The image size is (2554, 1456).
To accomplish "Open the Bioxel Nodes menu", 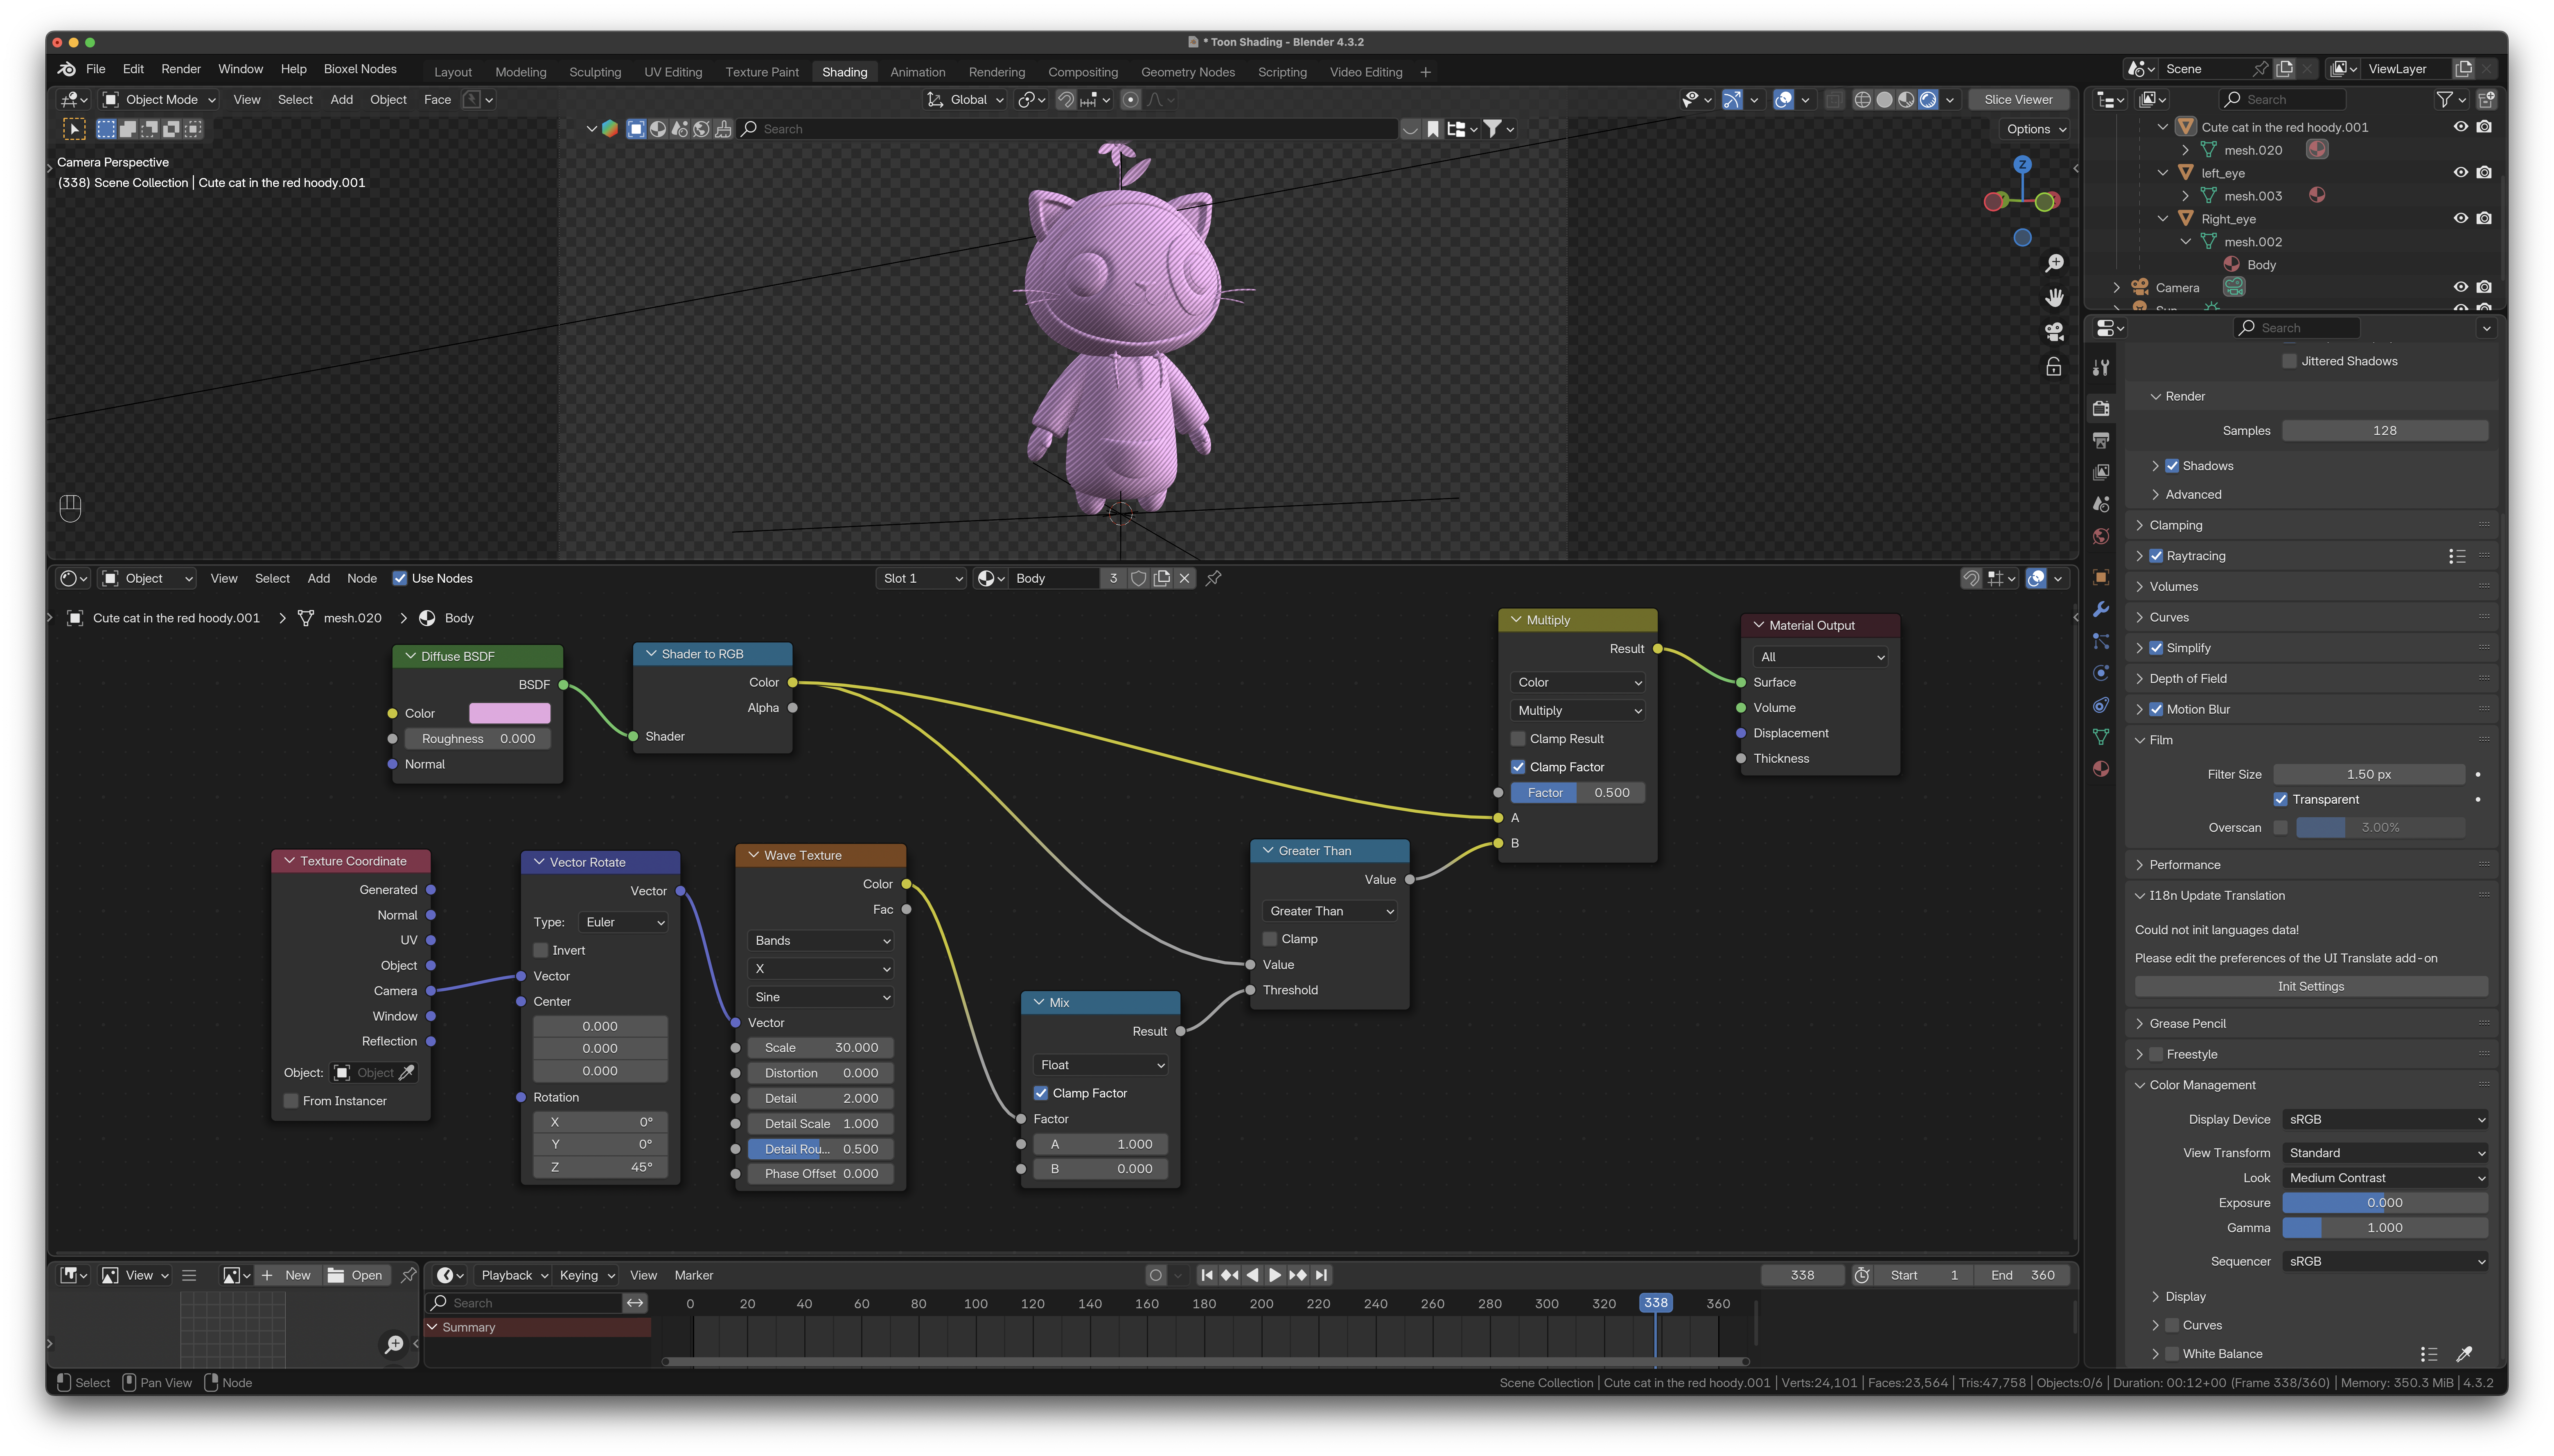I will pos(360,69).
